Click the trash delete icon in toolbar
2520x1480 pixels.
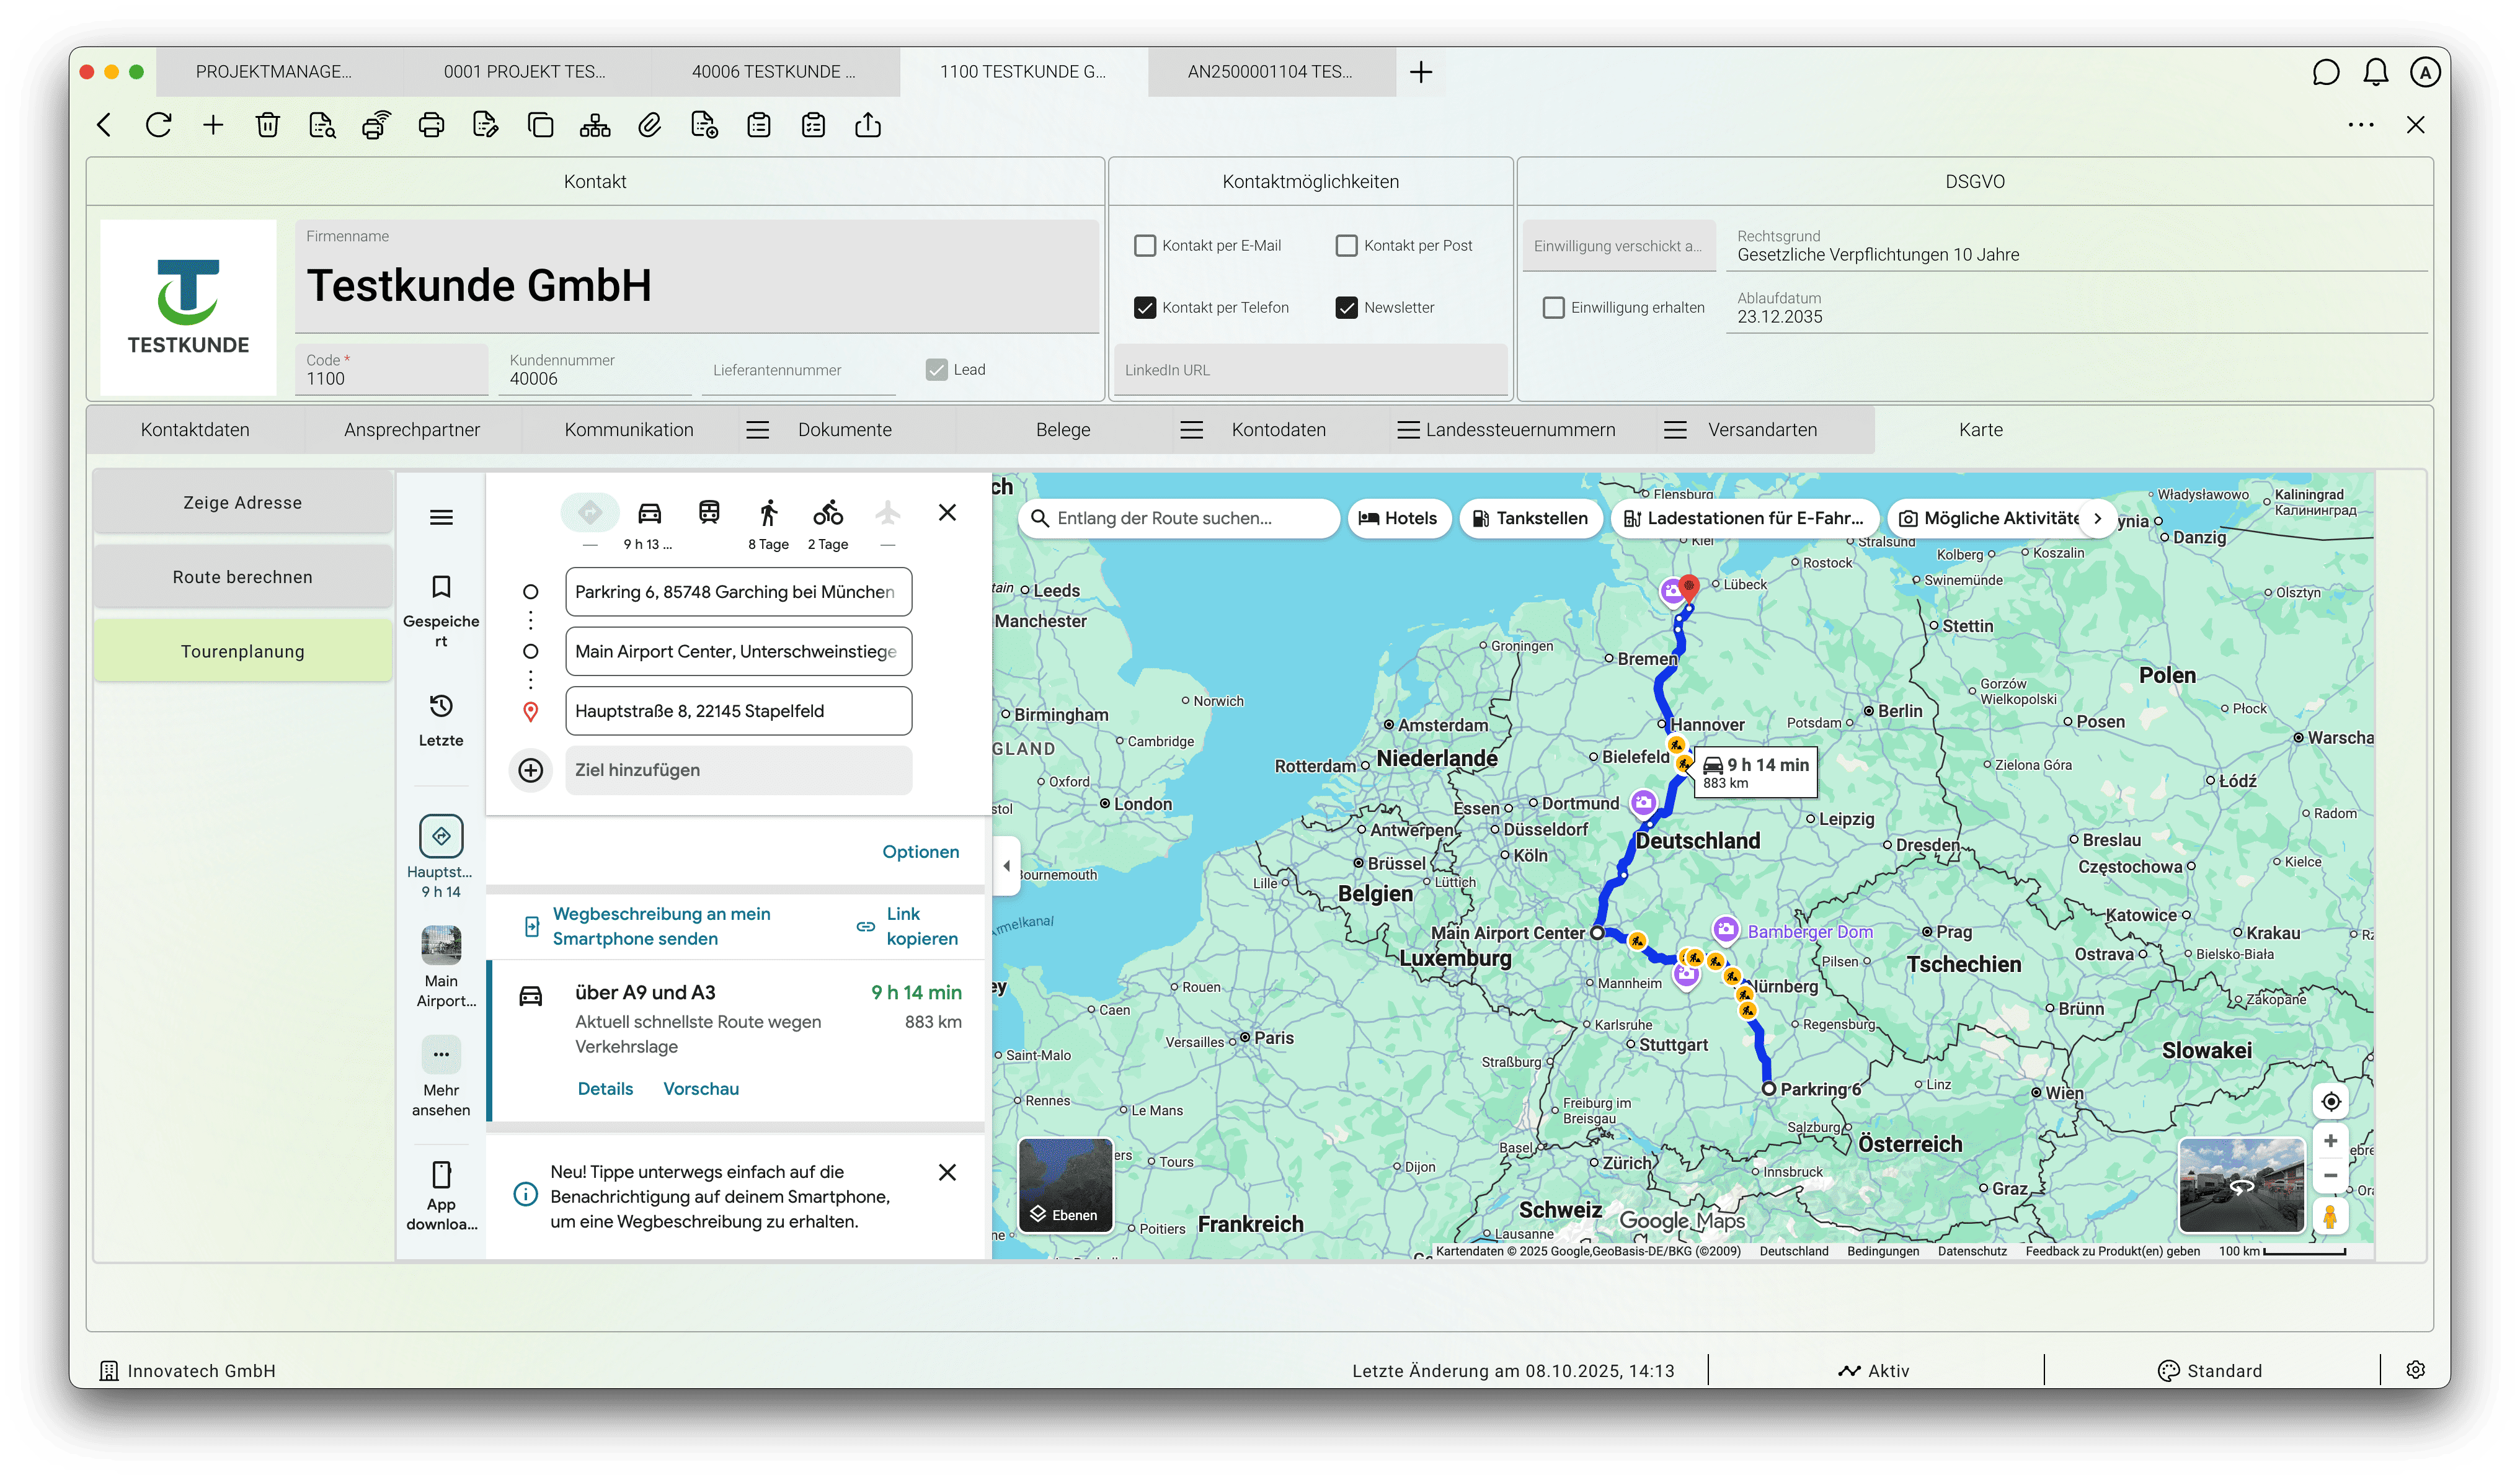pyautogui.click(x=267, y=125)
